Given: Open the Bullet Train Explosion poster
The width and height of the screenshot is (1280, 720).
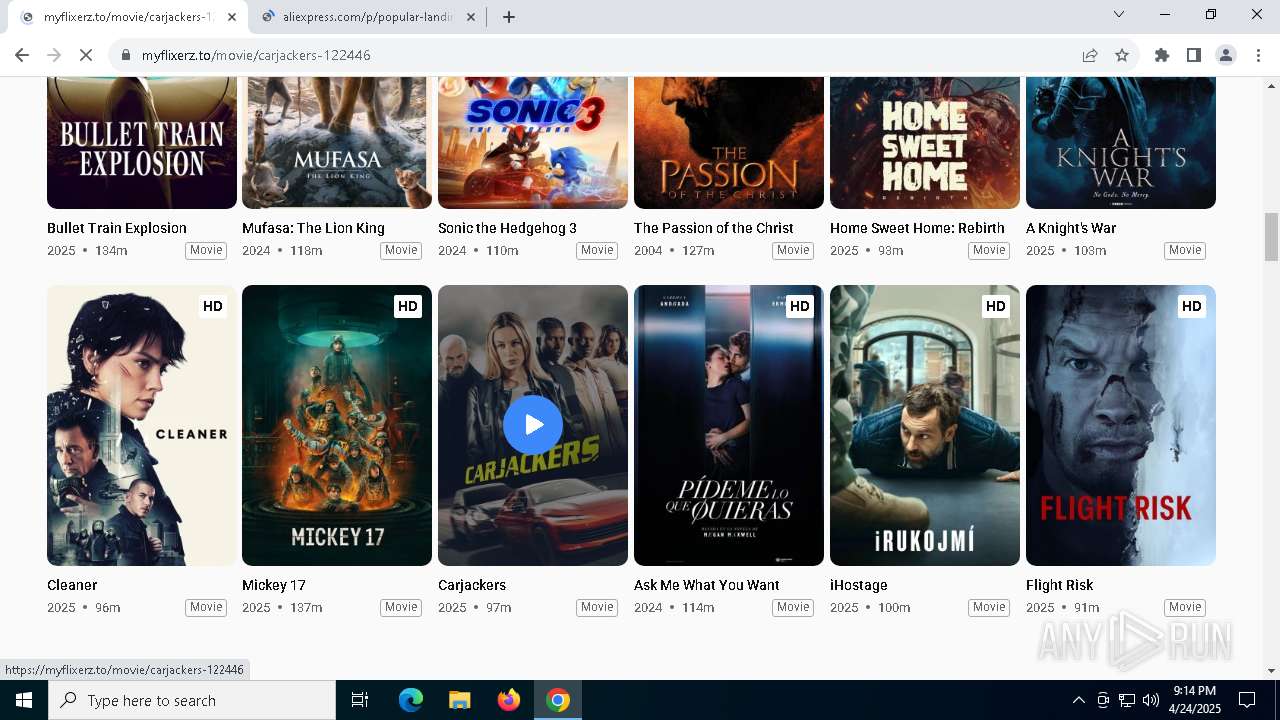Looking at the screenshot, I should point(142,143).
